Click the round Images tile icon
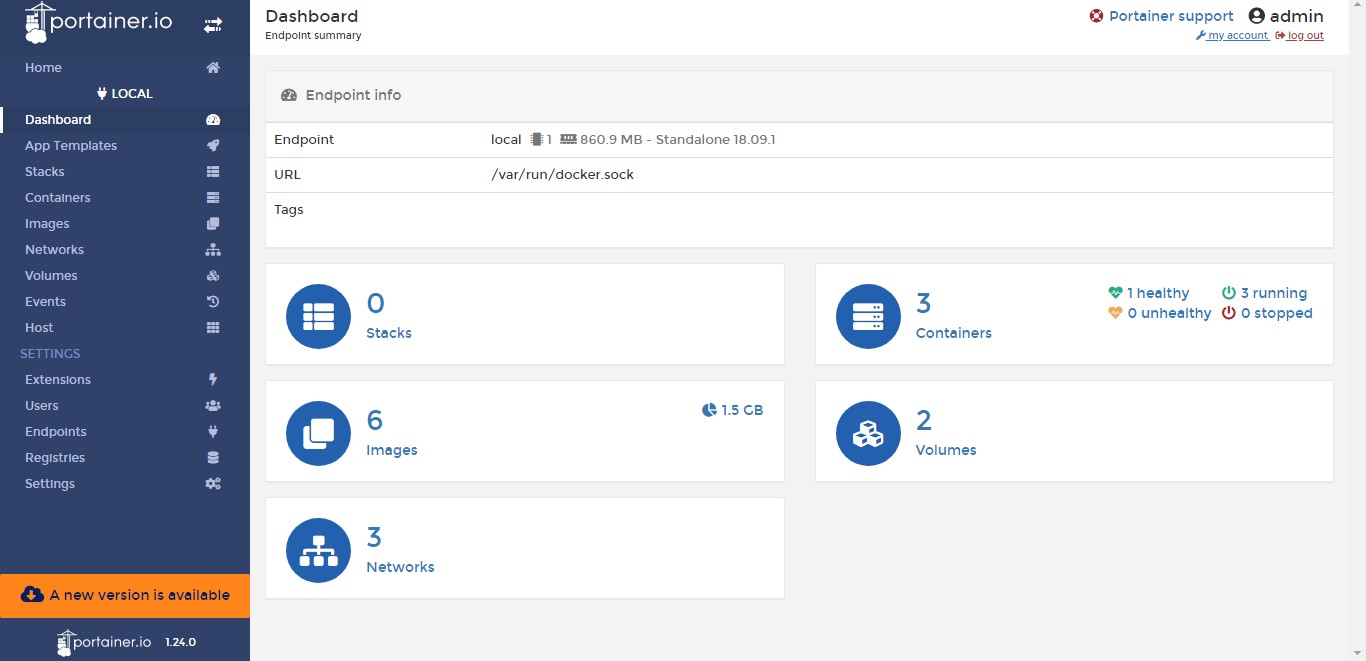This screenshot has width=1366, height=661. [318, 433]
